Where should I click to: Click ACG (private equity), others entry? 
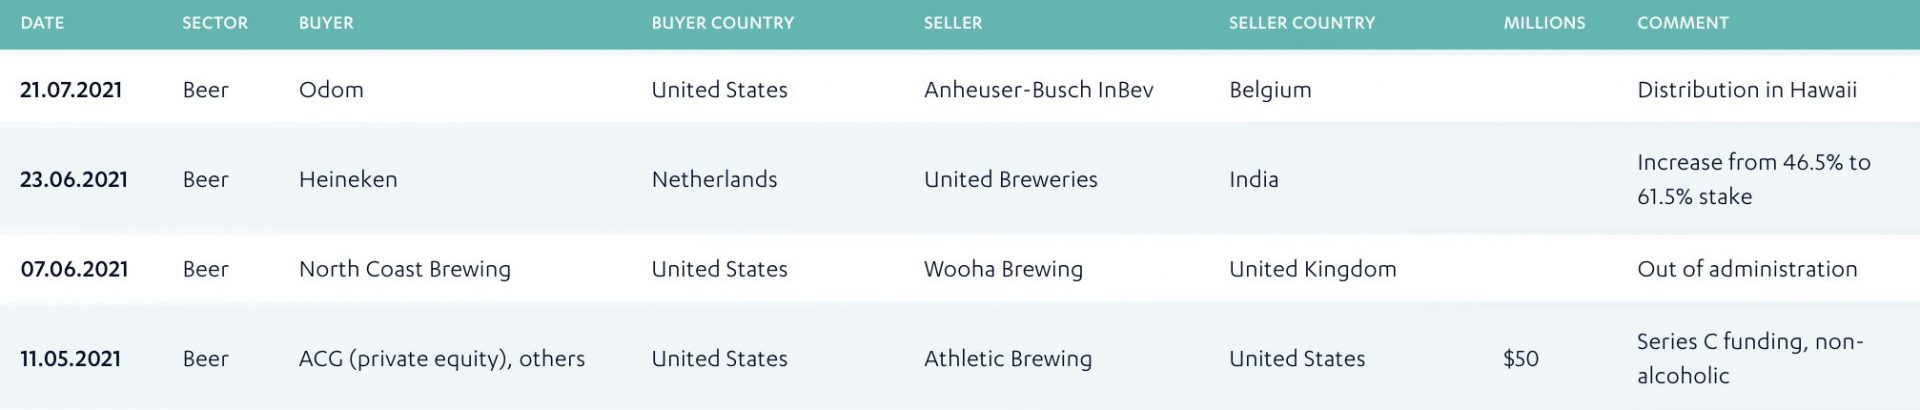coord(442,359)
